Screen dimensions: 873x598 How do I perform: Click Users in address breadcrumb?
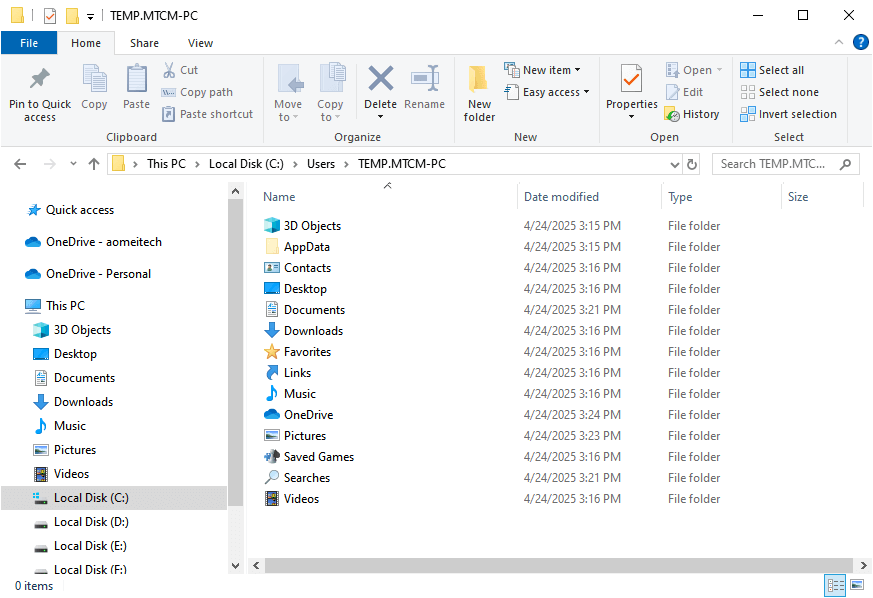coord(321,164)
